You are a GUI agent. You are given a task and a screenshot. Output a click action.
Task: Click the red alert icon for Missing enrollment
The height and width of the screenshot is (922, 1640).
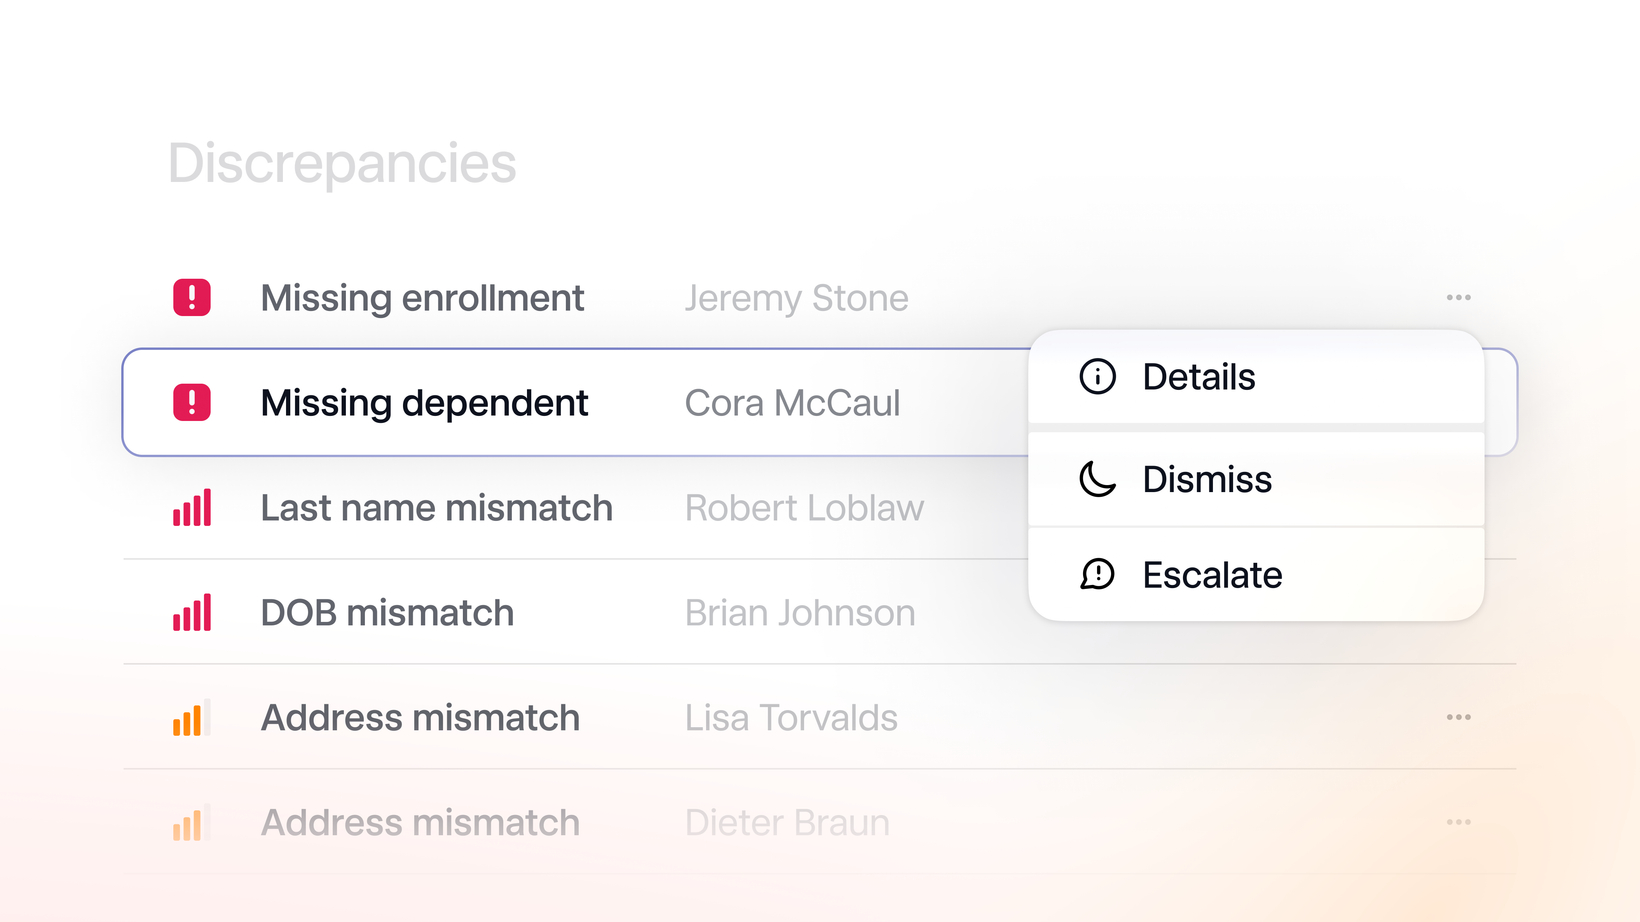pos(192,297)
